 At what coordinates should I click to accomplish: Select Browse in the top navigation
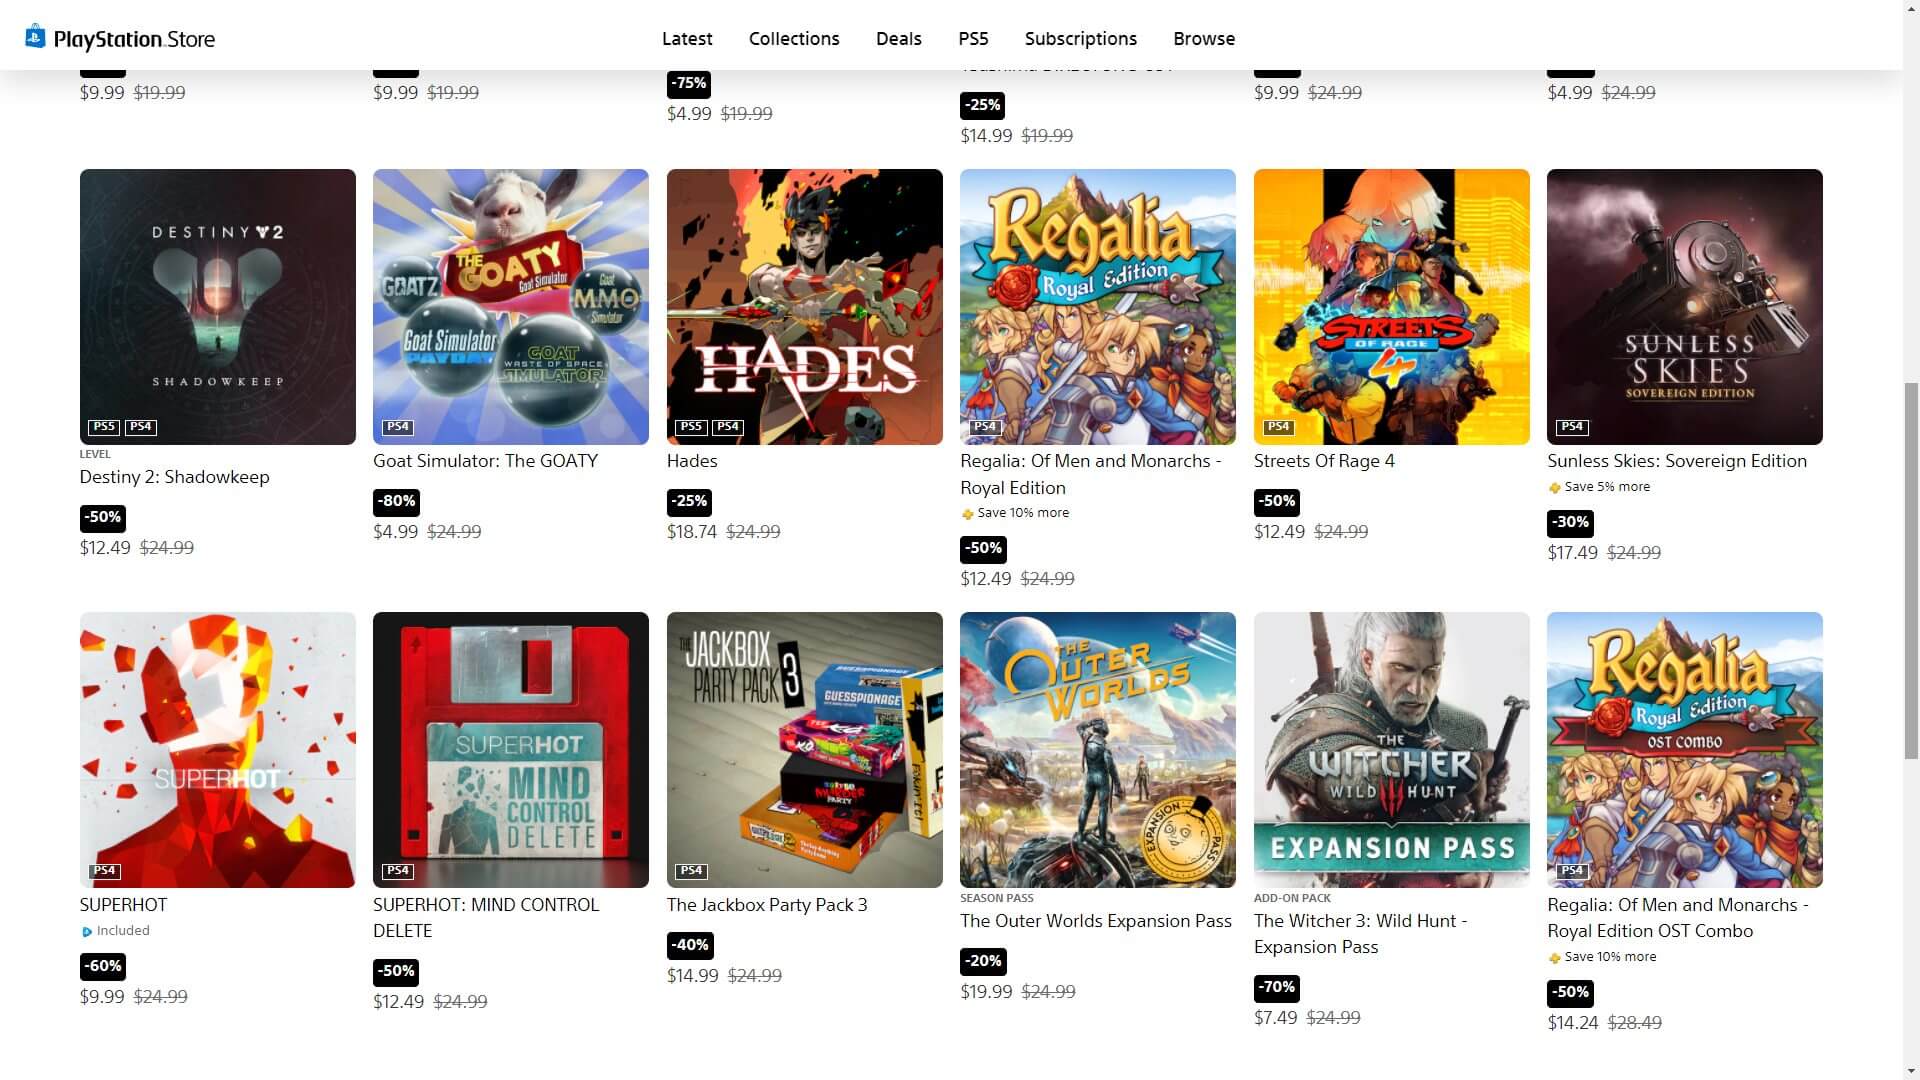pyautogui.click(x=1204, y=39)
